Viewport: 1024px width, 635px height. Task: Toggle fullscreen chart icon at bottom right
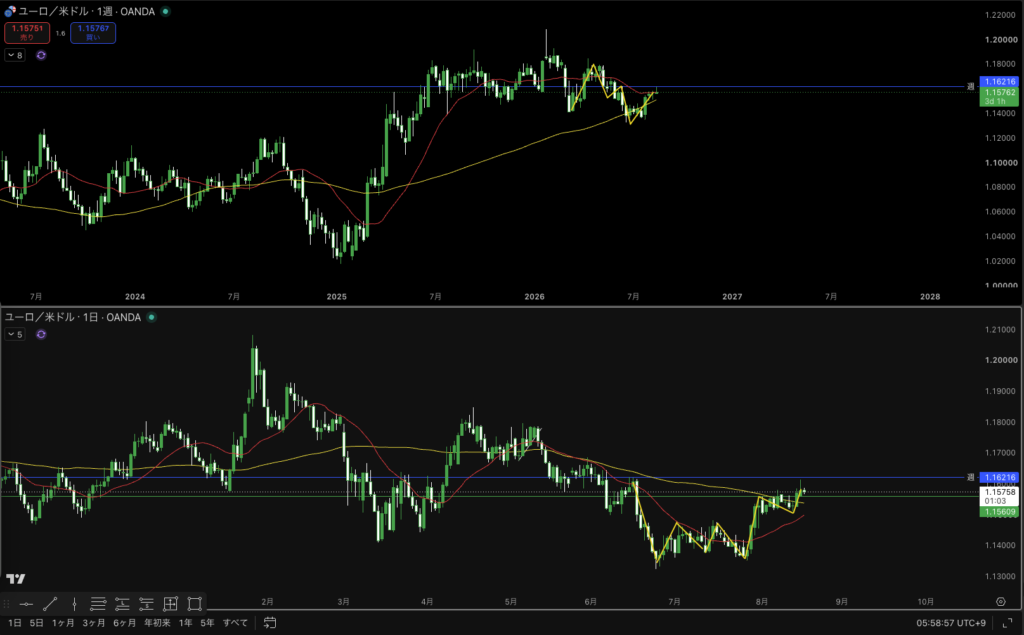point(1007,623)
